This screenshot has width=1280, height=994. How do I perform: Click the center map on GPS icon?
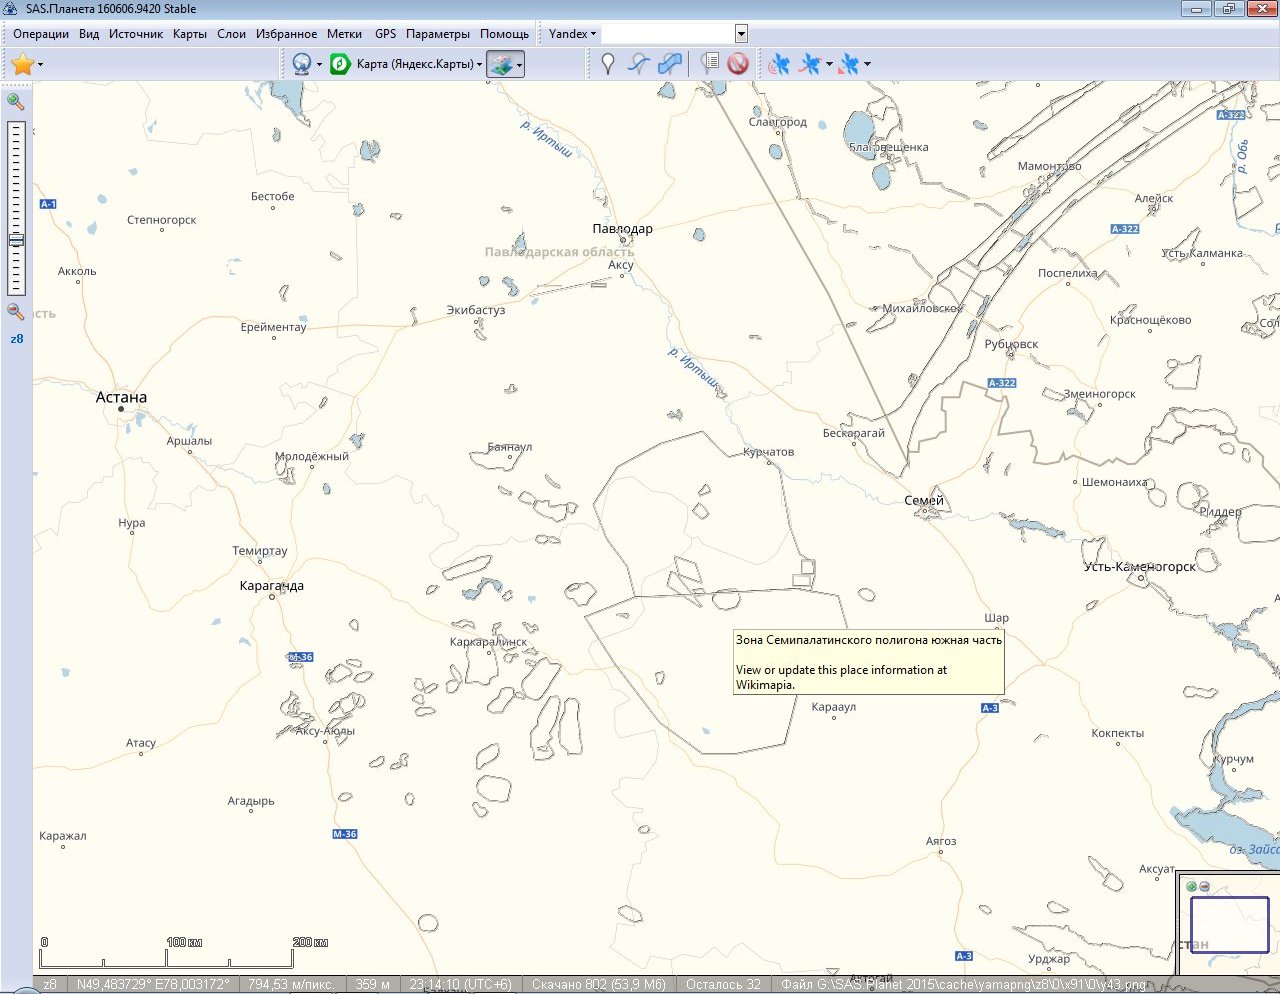(849, 64)
